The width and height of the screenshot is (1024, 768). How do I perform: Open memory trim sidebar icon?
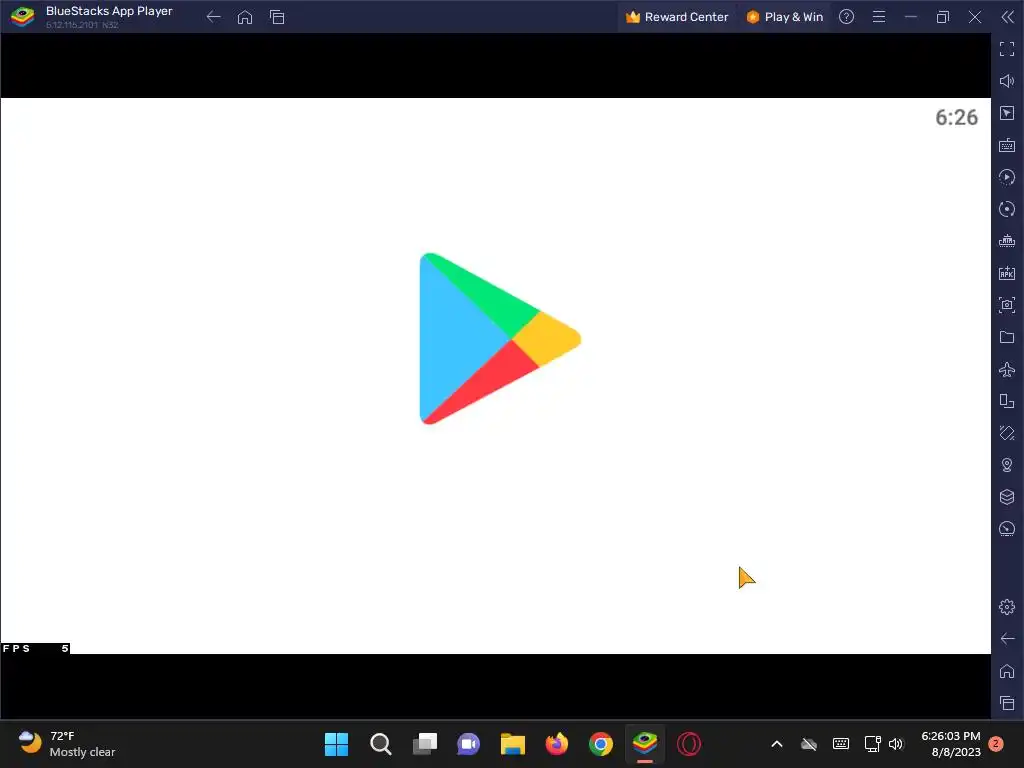pyautogui.click(x=1007, y=241)
